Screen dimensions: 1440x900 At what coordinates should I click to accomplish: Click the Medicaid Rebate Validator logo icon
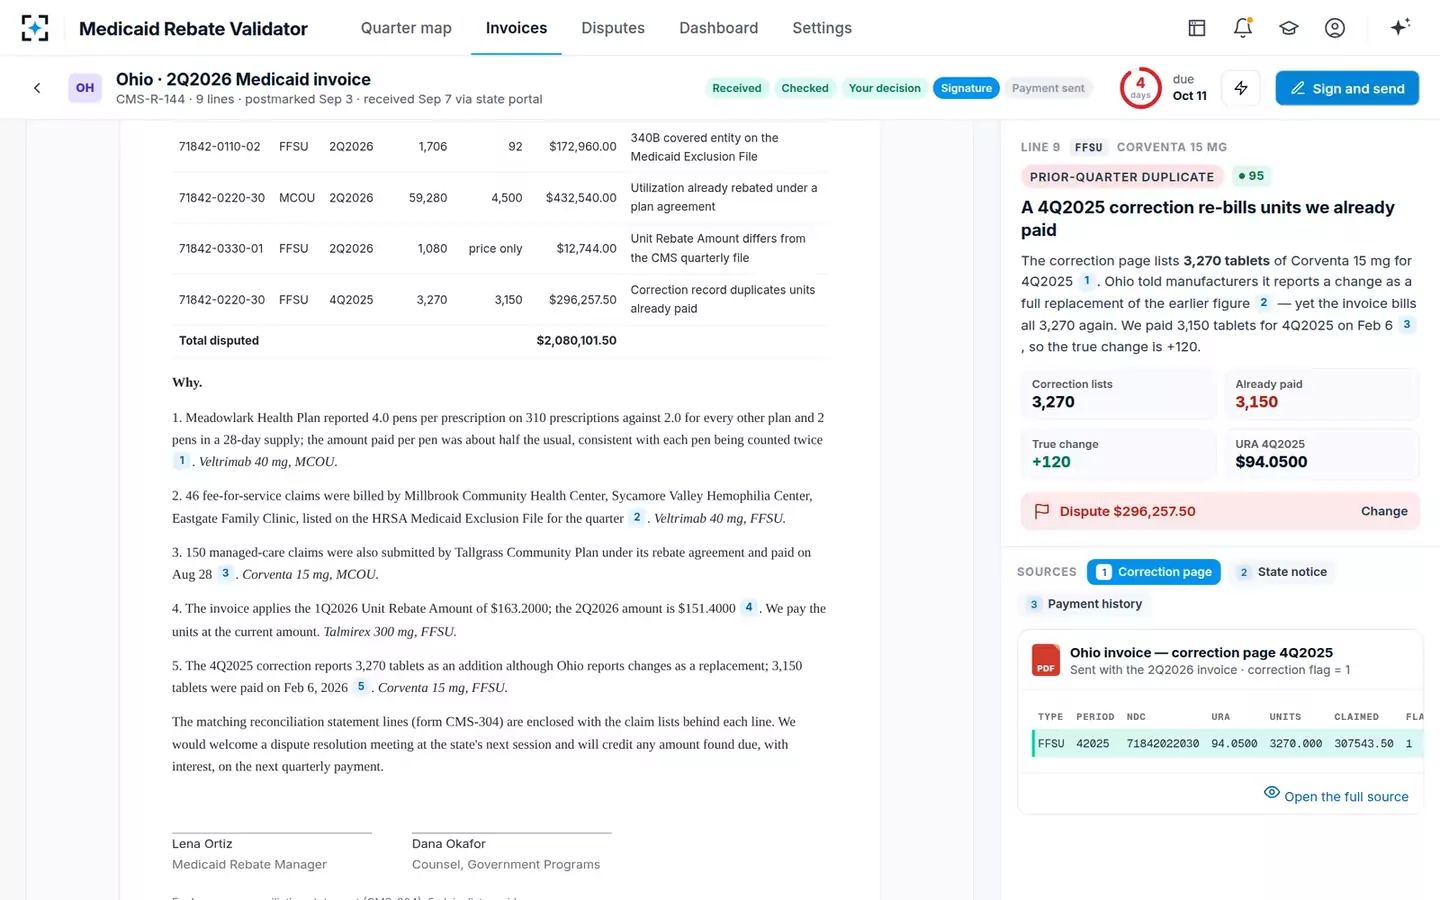pyautogui.click(x=35, y=28)
